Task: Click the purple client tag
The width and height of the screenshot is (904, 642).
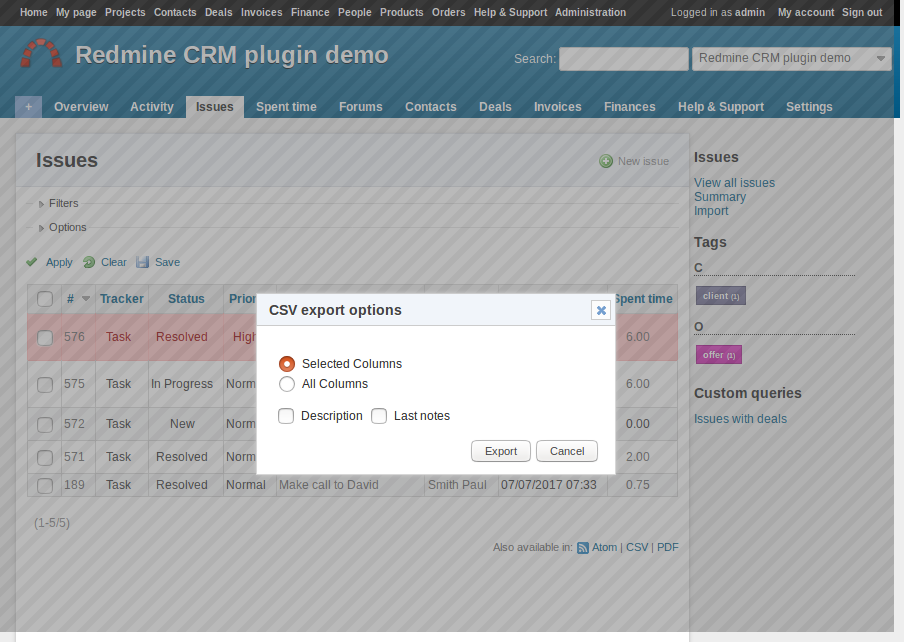Action: point(720,296)
